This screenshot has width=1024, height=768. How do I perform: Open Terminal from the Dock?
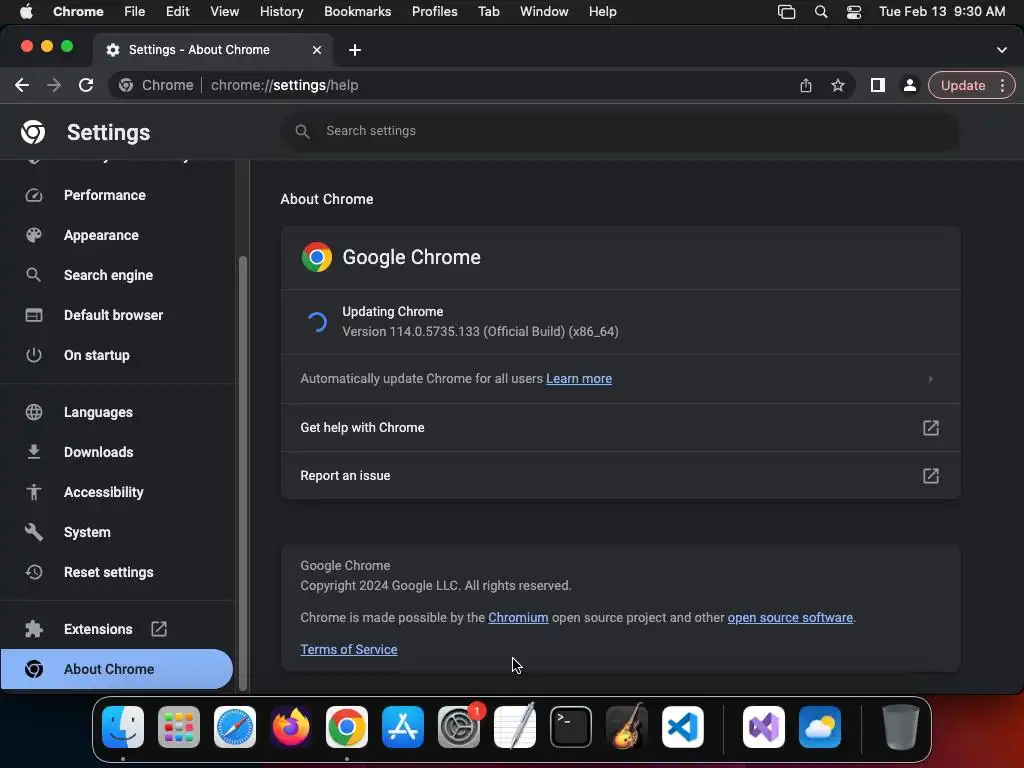click(x=571, y=727)
